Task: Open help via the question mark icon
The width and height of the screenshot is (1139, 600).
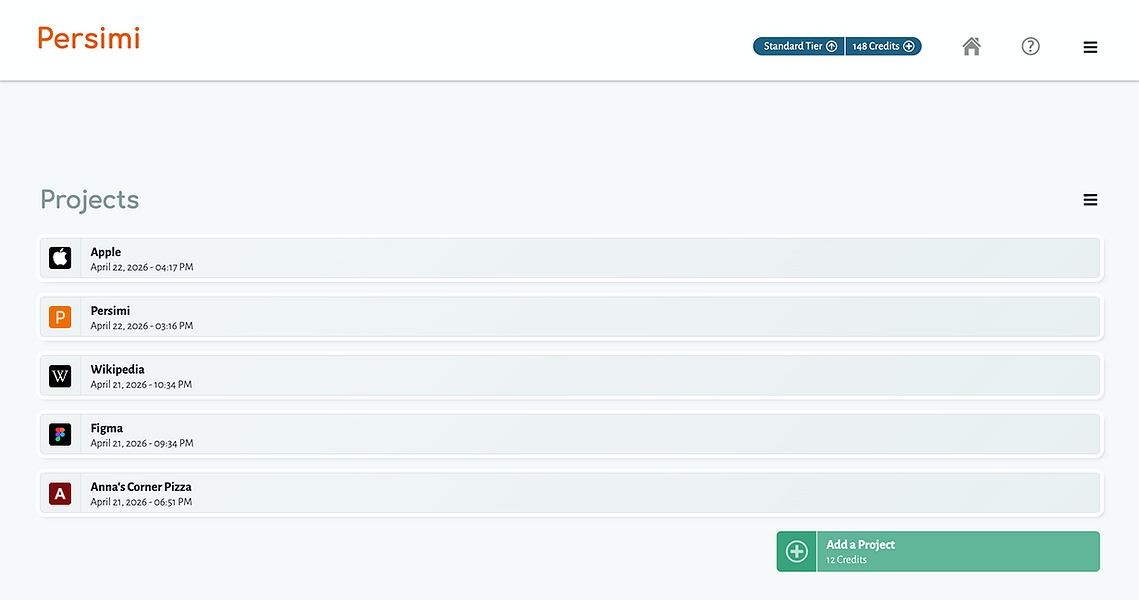Action: (1030, 46)
